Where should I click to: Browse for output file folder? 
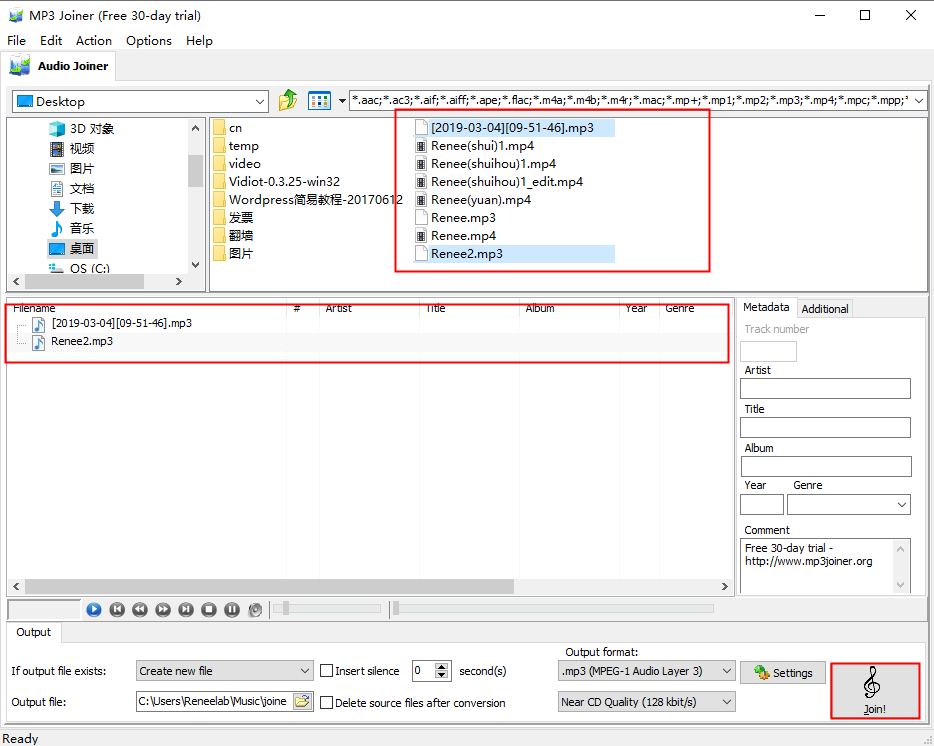tap(303, 701)
